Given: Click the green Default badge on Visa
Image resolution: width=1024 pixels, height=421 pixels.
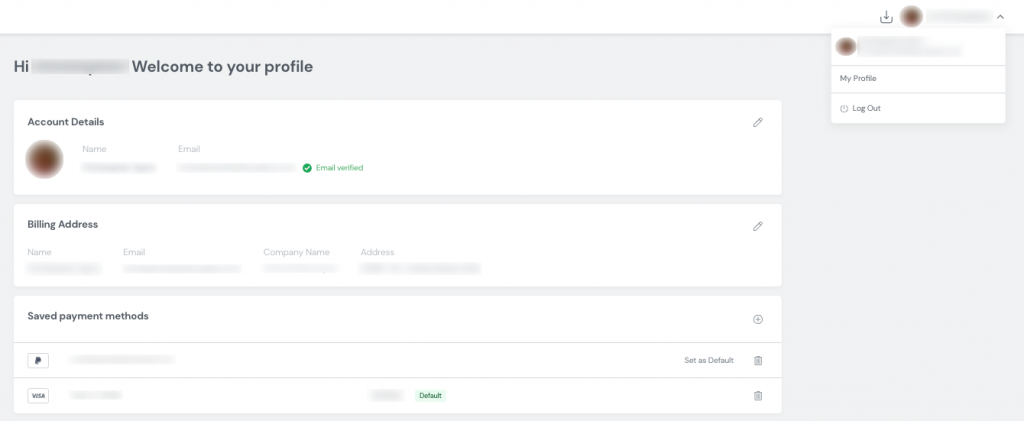Looking at the screenshot, I should click(430, 396).
